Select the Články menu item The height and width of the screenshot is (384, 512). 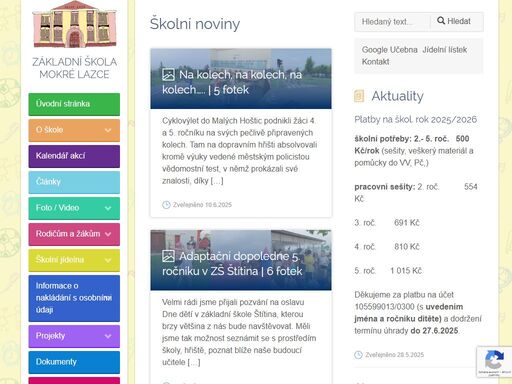[74, 182]
